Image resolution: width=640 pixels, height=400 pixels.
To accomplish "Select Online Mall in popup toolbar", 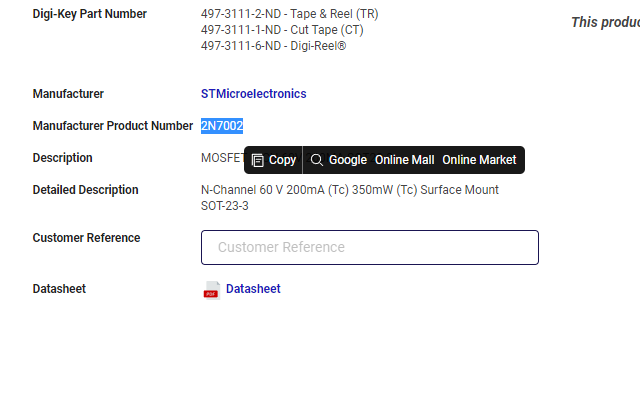I will [x=404, y=160].
